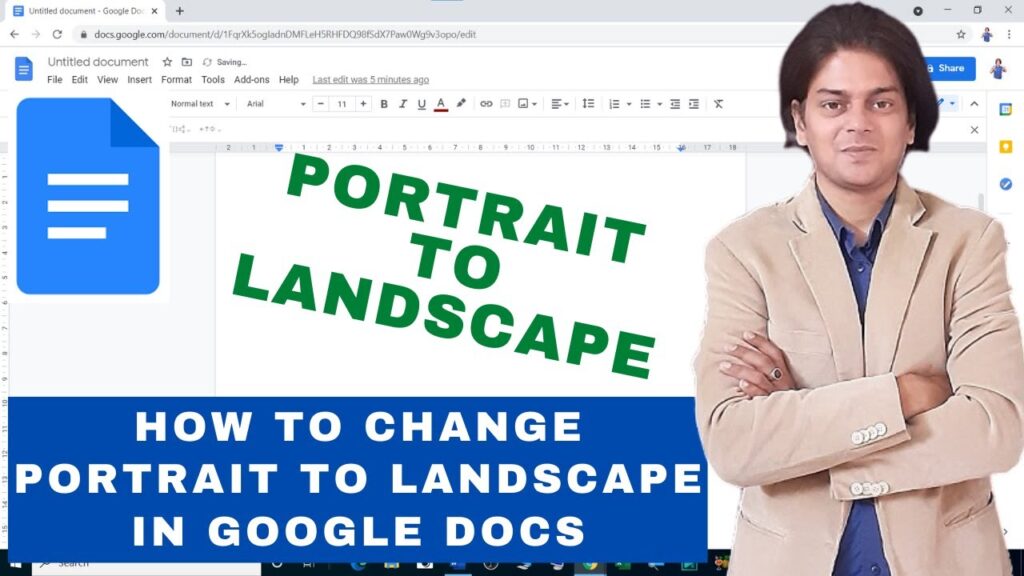Reload the page in Chrome

[57, 35]
